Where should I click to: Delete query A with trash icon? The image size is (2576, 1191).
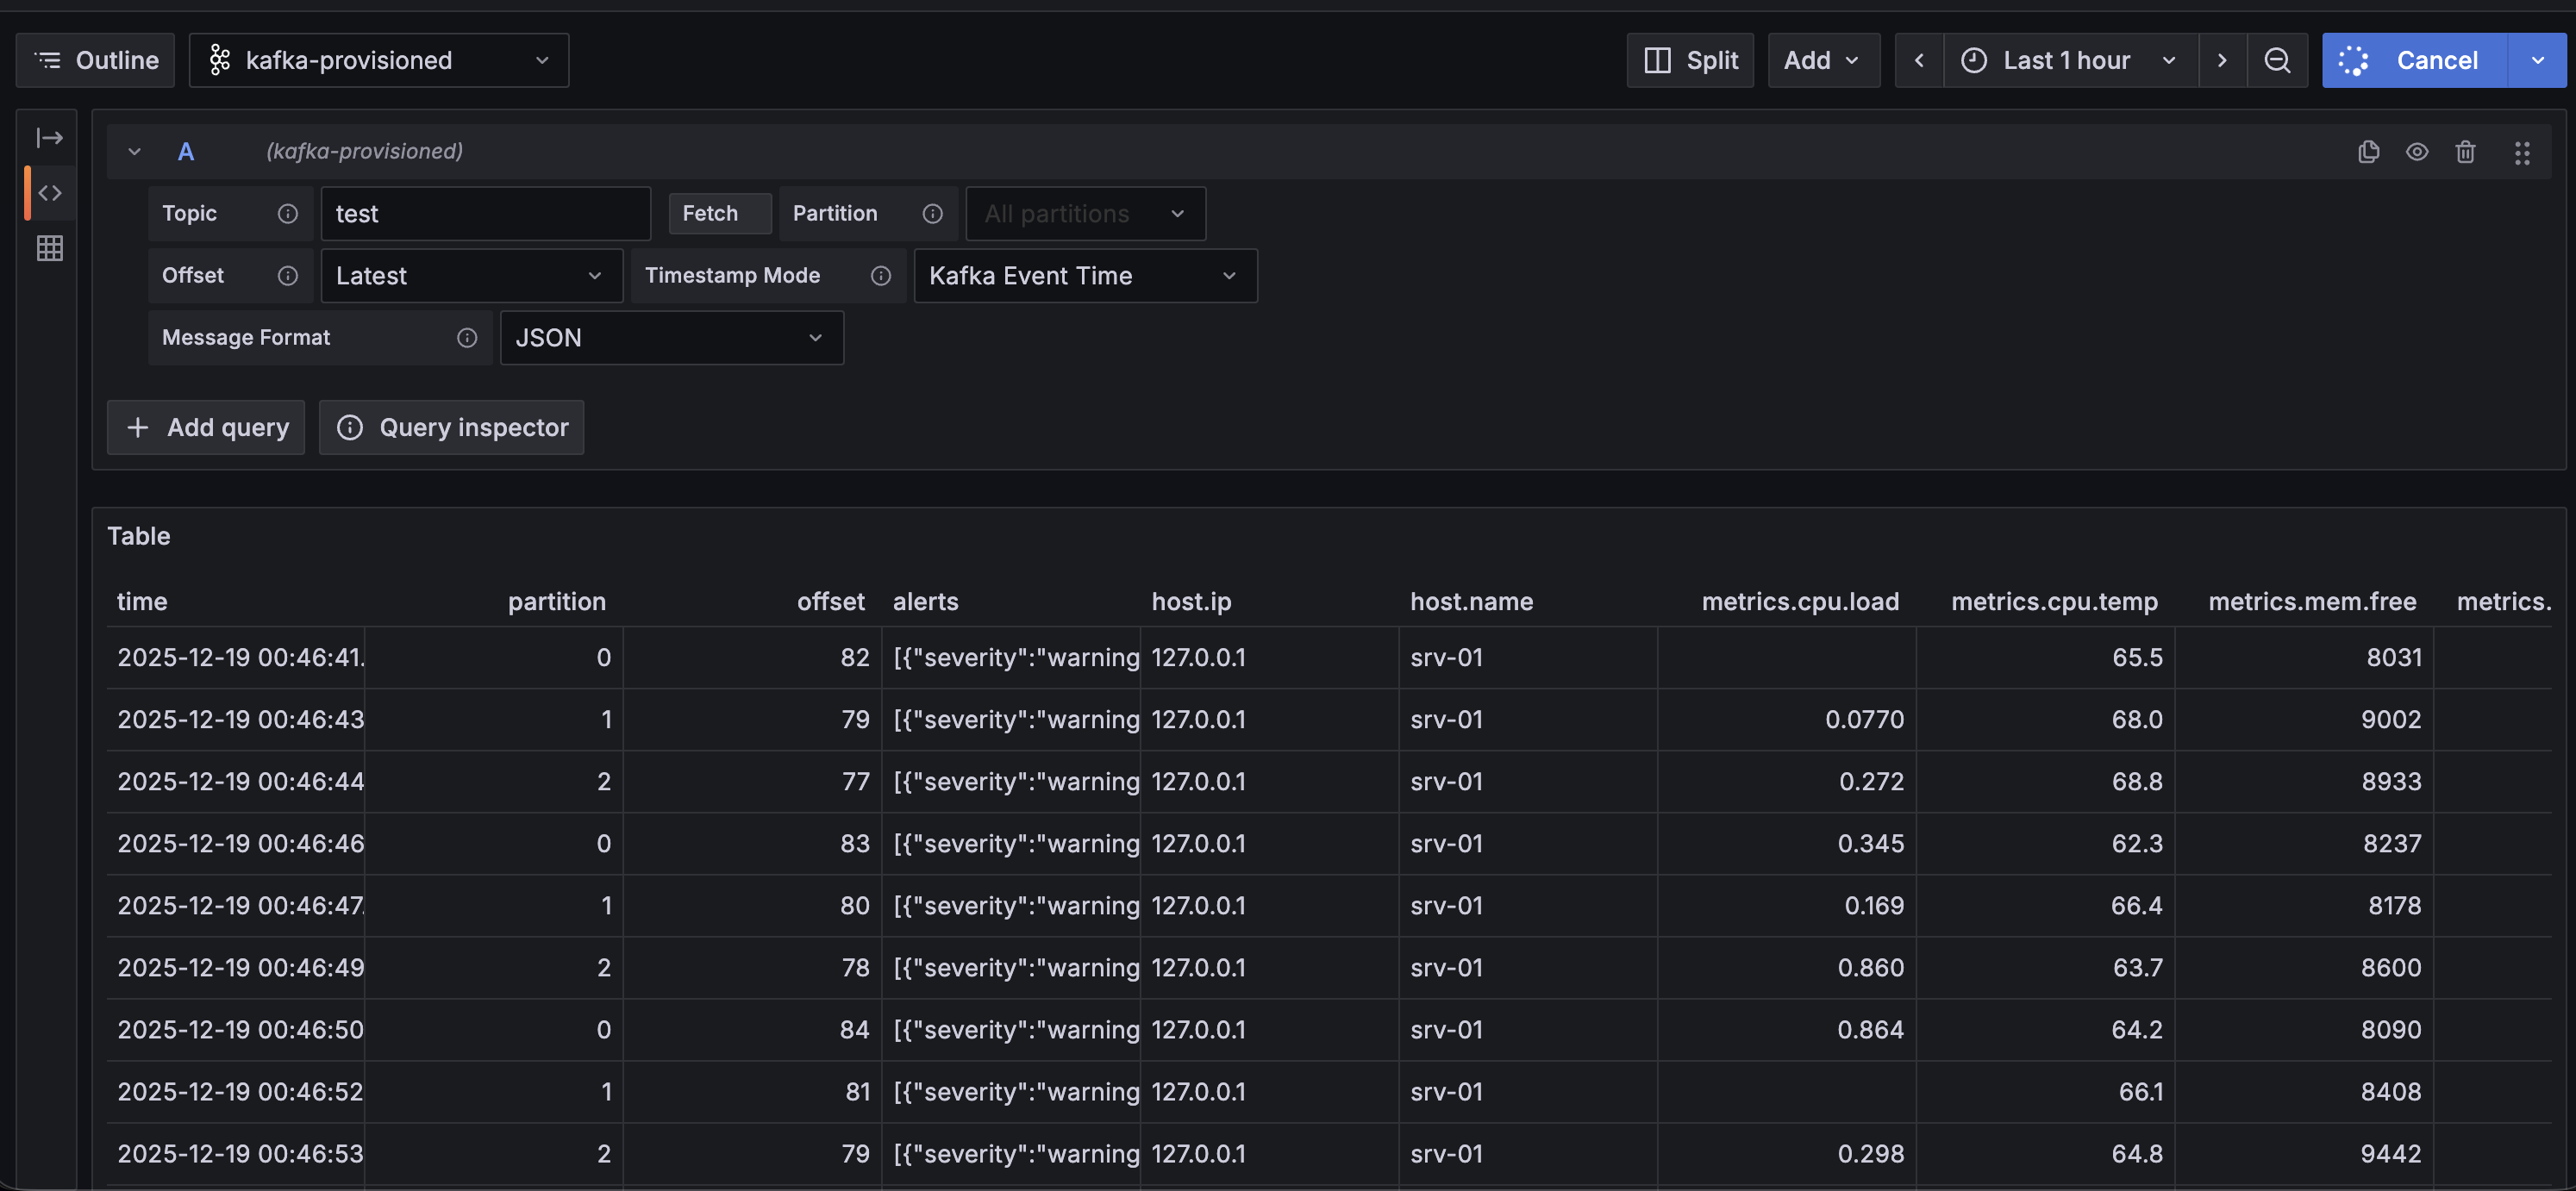pyautogui.click(x=2465, y=151)
